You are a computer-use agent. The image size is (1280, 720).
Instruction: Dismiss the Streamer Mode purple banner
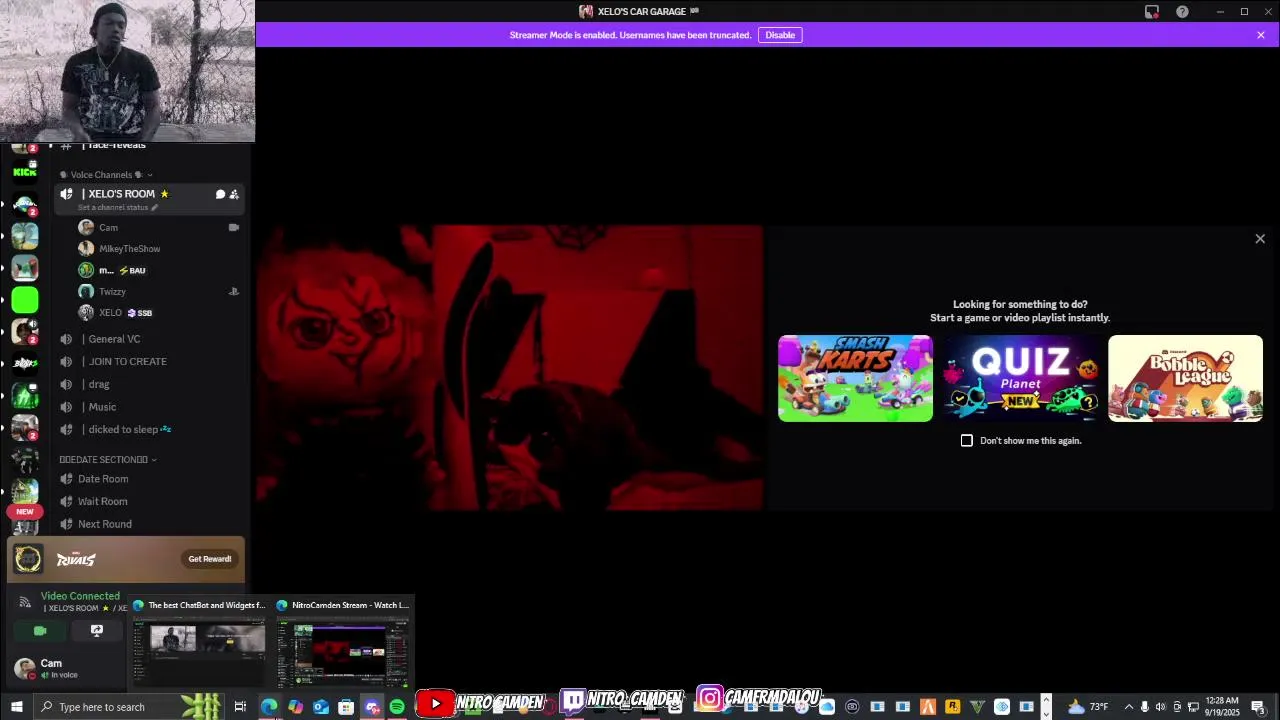click(x=1261, y=35)
